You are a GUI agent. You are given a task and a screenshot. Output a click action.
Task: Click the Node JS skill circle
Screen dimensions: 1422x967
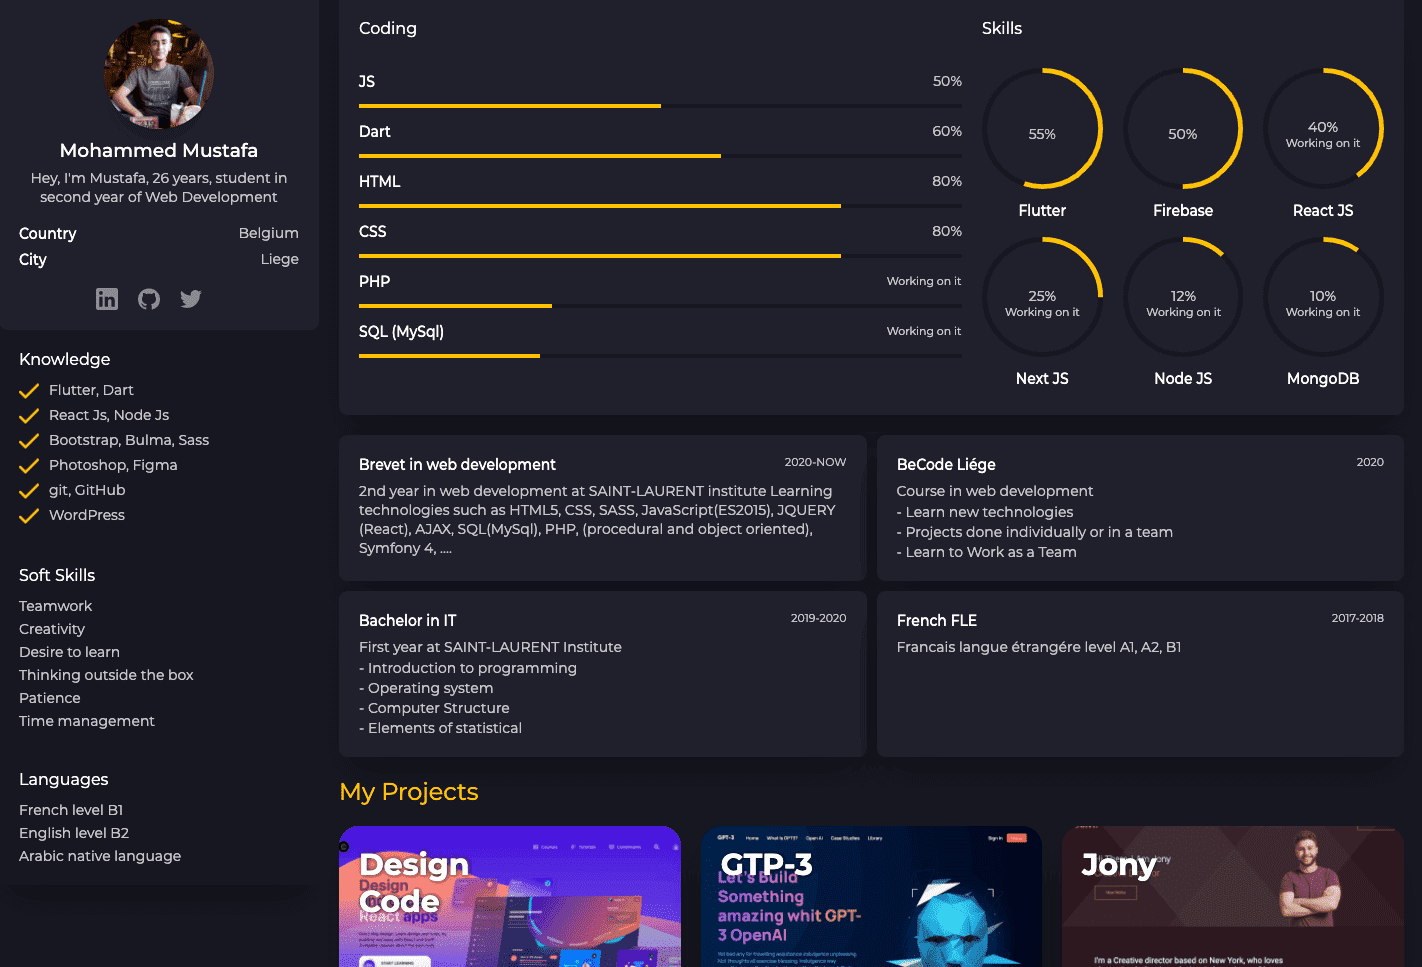point(1183,297)
